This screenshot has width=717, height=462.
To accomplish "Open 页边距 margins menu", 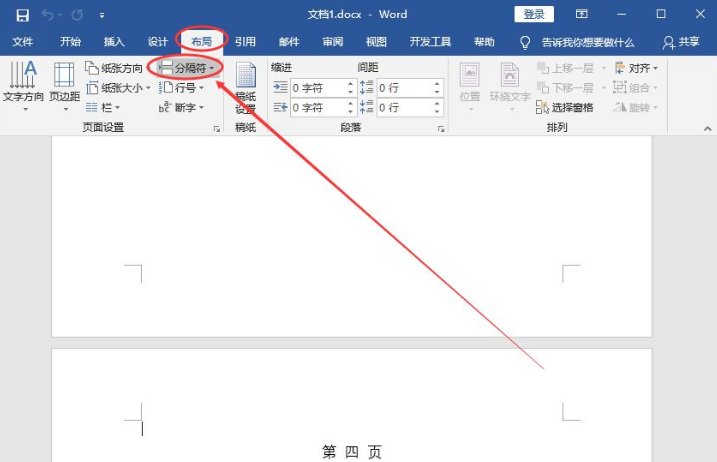I will click(x=64, y=86).
